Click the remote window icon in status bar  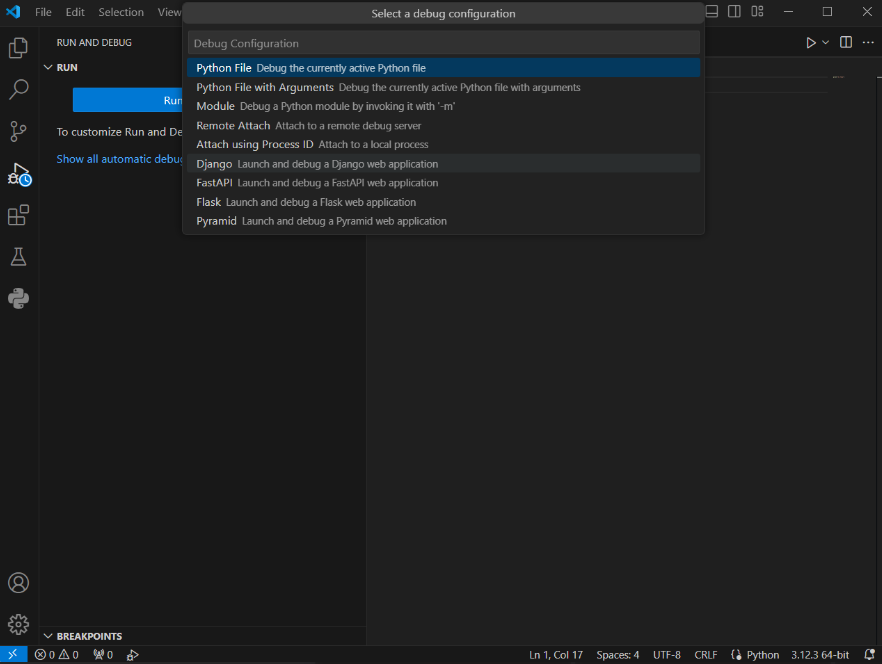point(14,654)
